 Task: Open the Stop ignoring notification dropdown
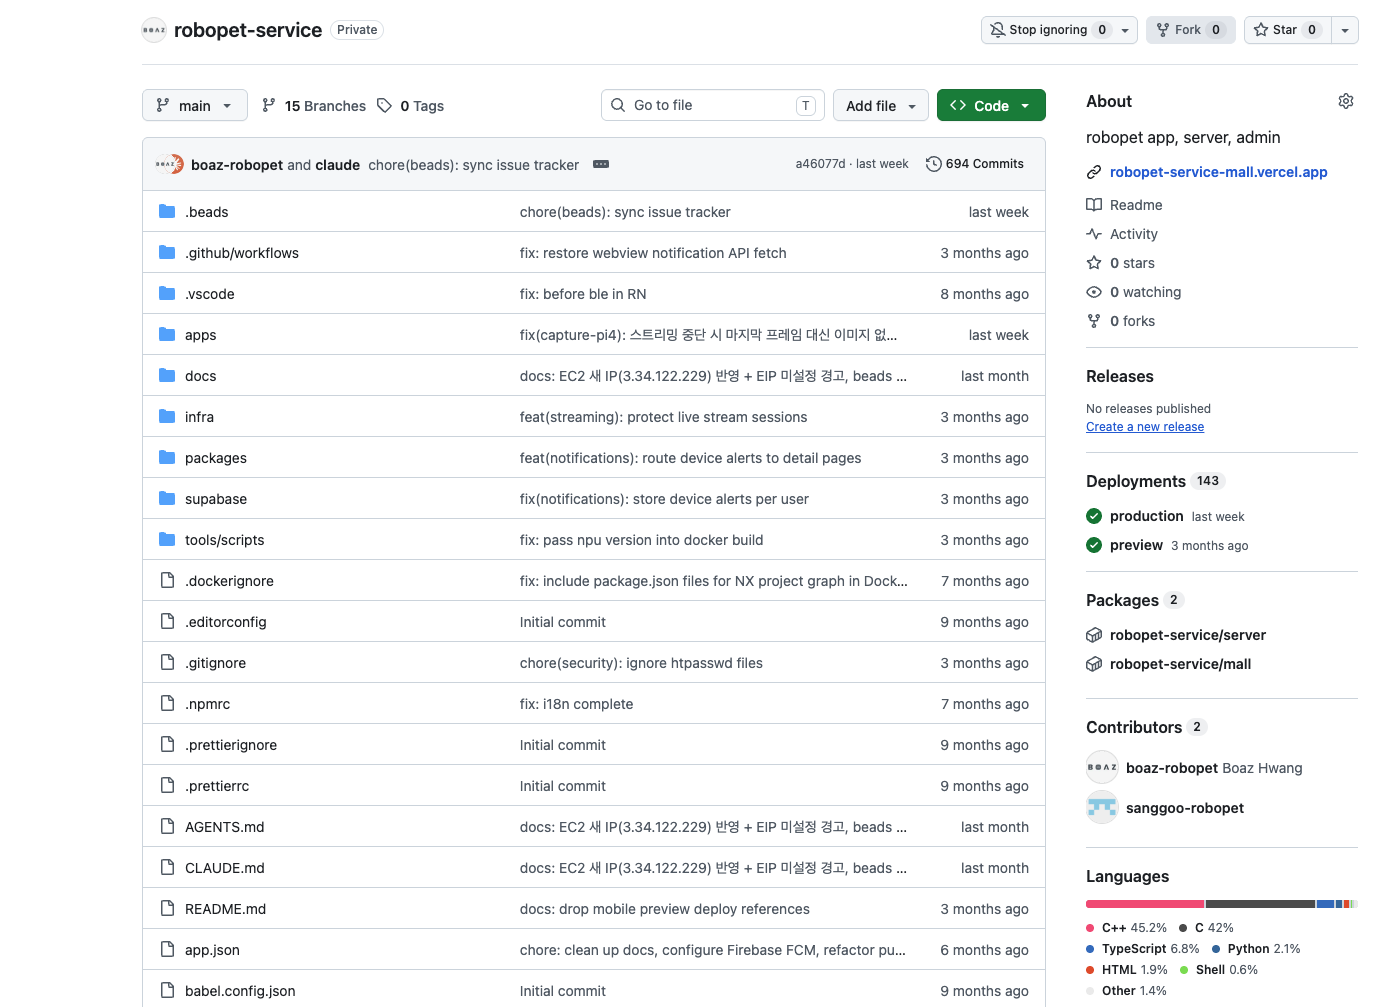pos(1059,30)
